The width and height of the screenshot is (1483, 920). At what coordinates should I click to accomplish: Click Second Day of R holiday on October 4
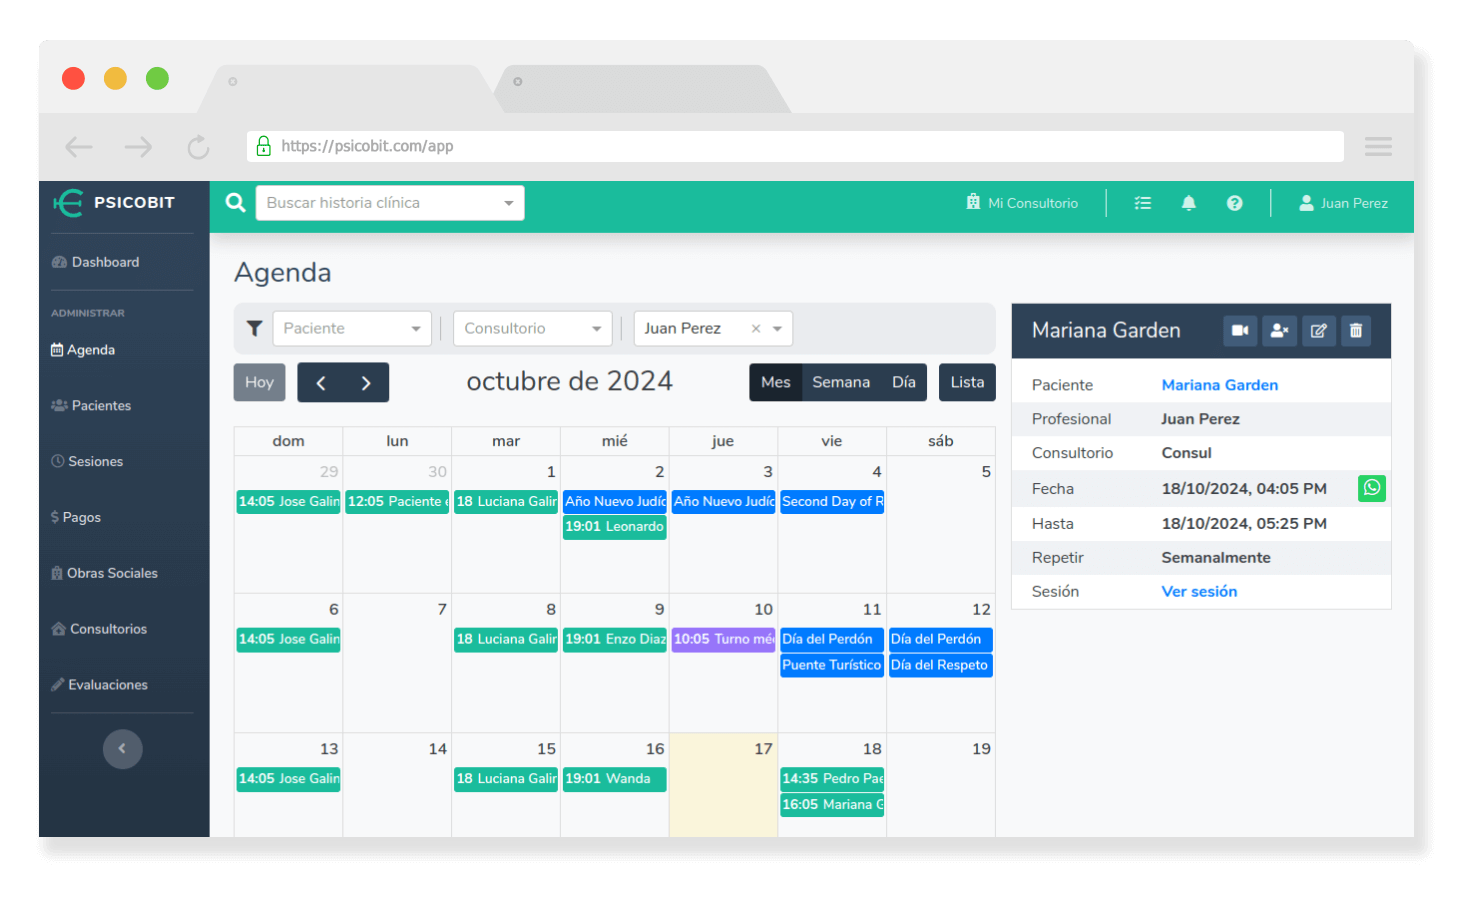832,502
